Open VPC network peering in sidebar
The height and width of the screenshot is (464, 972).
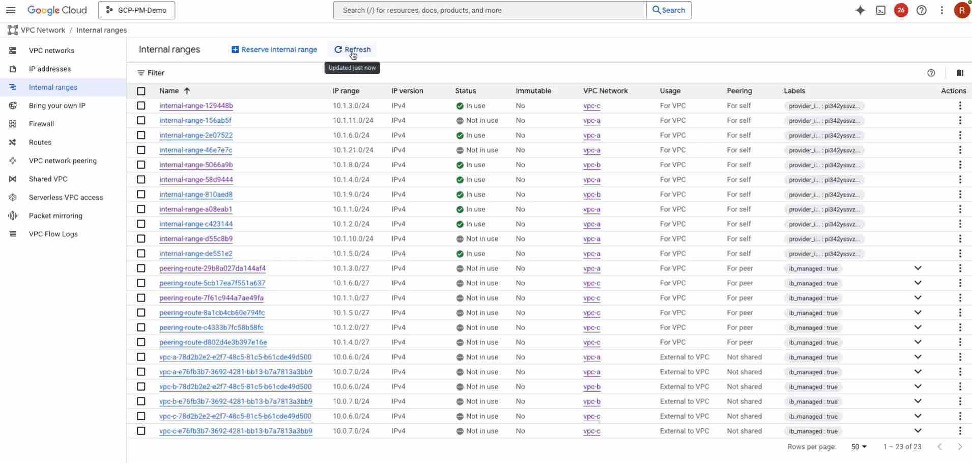[x=62, y=160]
